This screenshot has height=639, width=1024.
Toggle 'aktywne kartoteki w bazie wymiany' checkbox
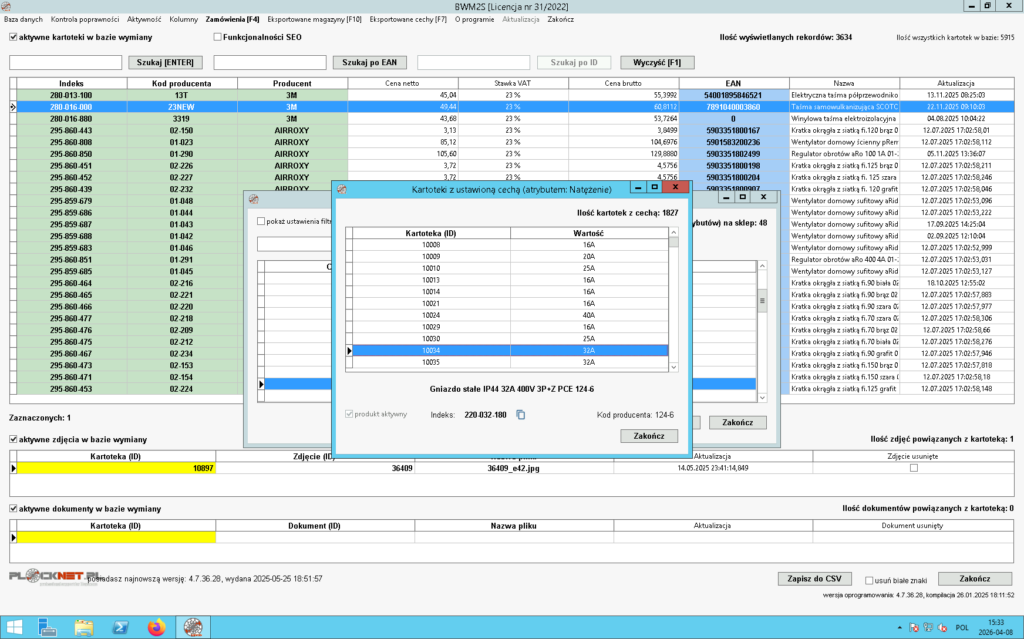13,37
